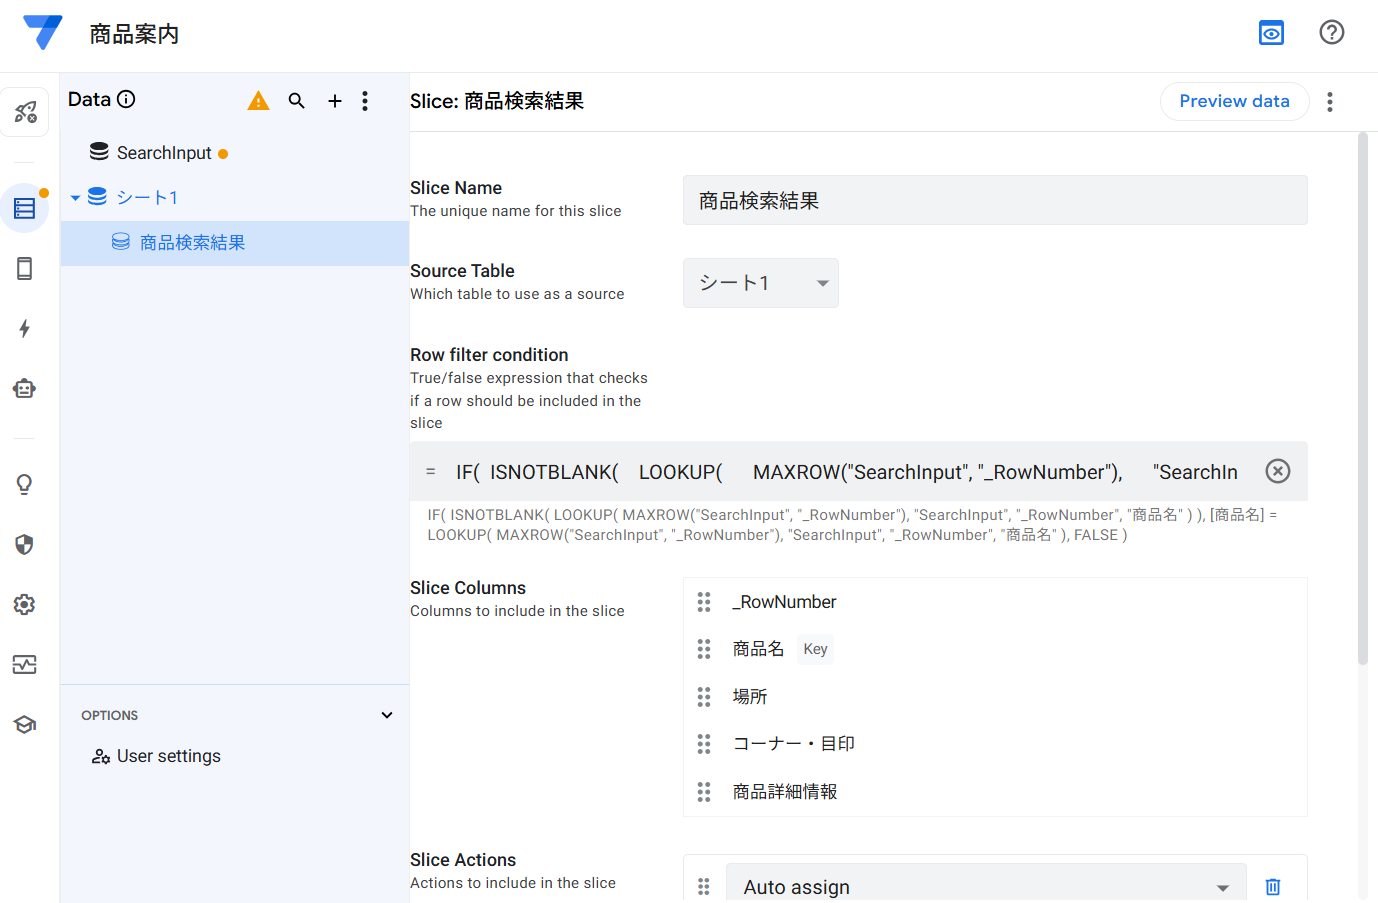
Task: Open the Learn graduation cap icon
Action: [25, 724]
